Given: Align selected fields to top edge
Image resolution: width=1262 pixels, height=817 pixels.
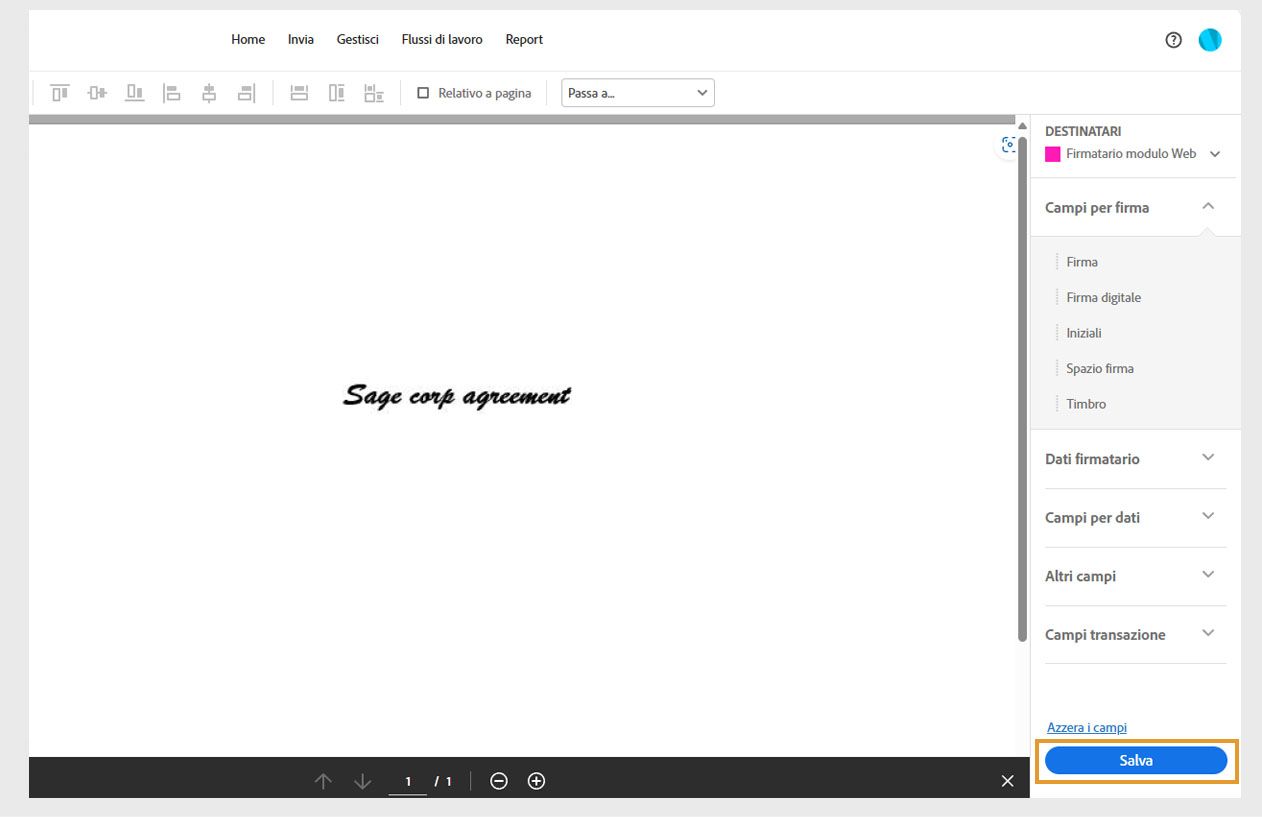Looking at the screenshot, I should 60,93.
